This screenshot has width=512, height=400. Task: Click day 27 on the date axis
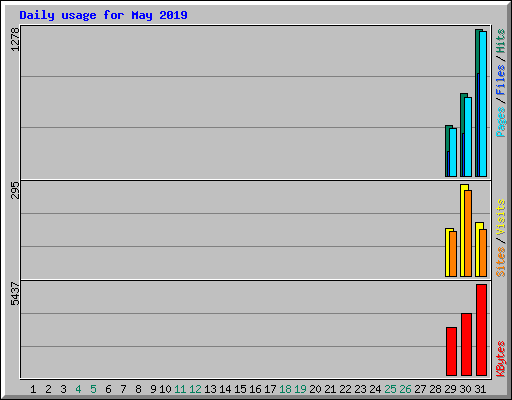(420, 389)
